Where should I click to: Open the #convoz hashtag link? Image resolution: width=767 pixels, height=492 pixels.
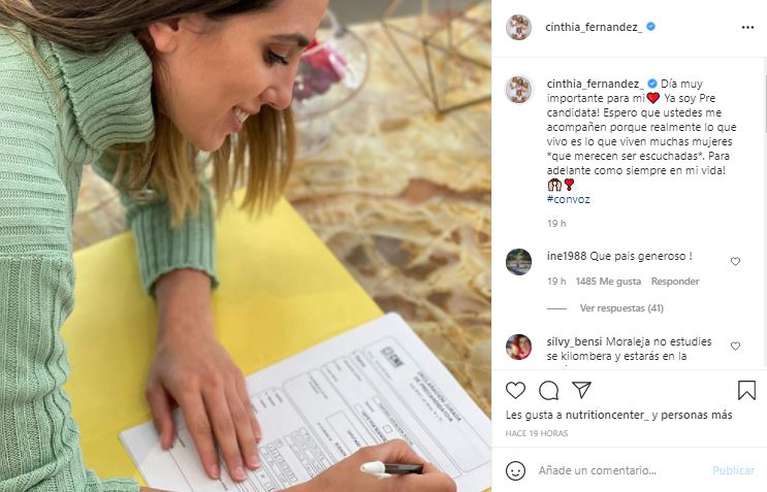pos(568,200)
